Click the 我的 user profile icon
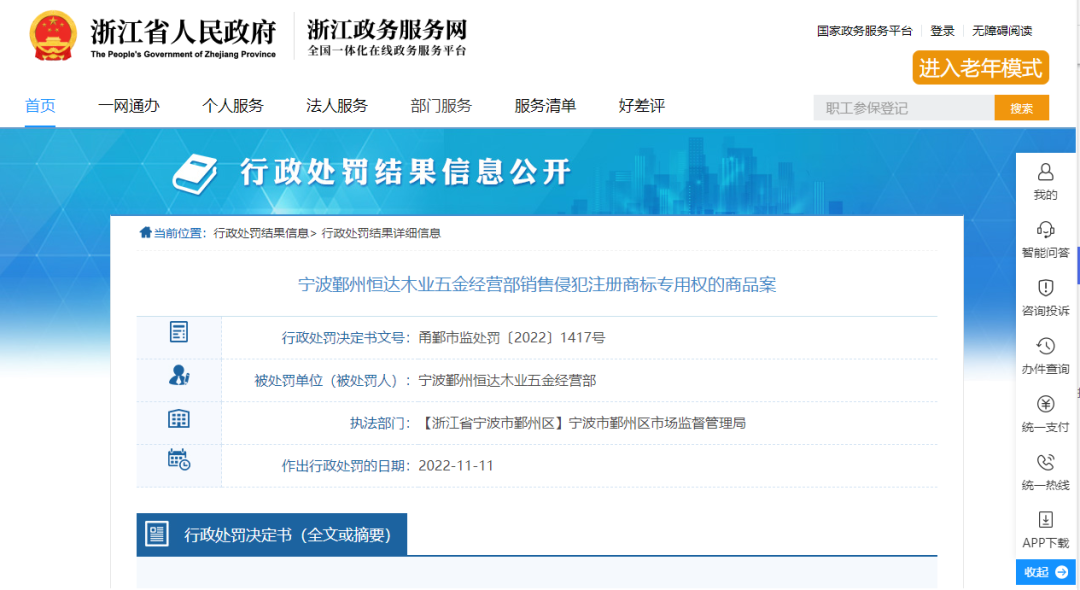Image resolution: width=1080 pixels, height=590 pixels. pyautogui.click(x=1045, y=173)
